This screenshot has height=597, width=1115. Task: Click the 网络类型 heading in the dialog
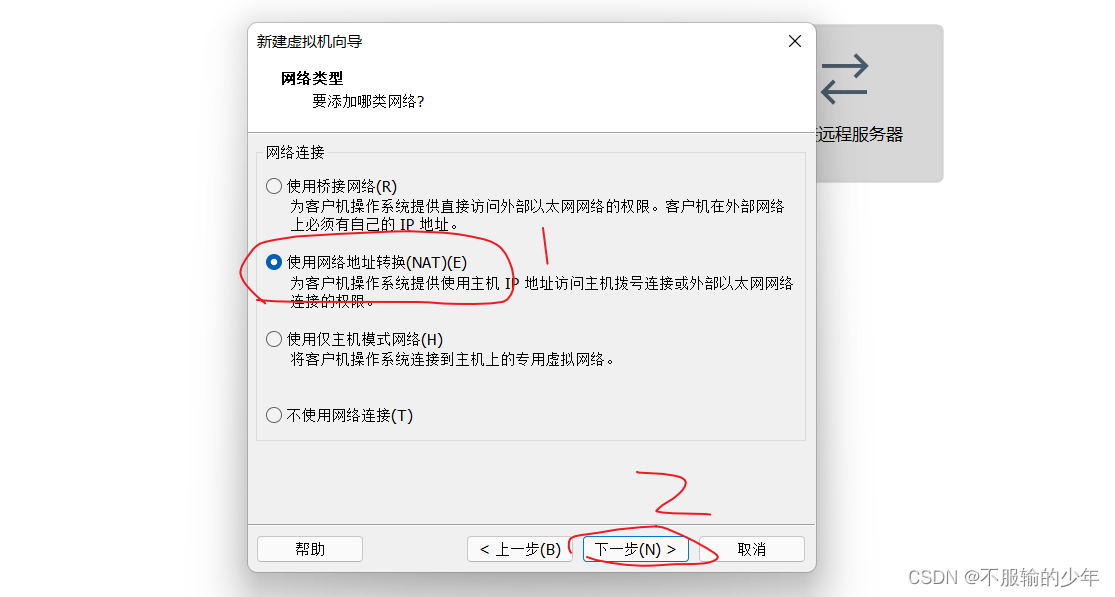312,78
